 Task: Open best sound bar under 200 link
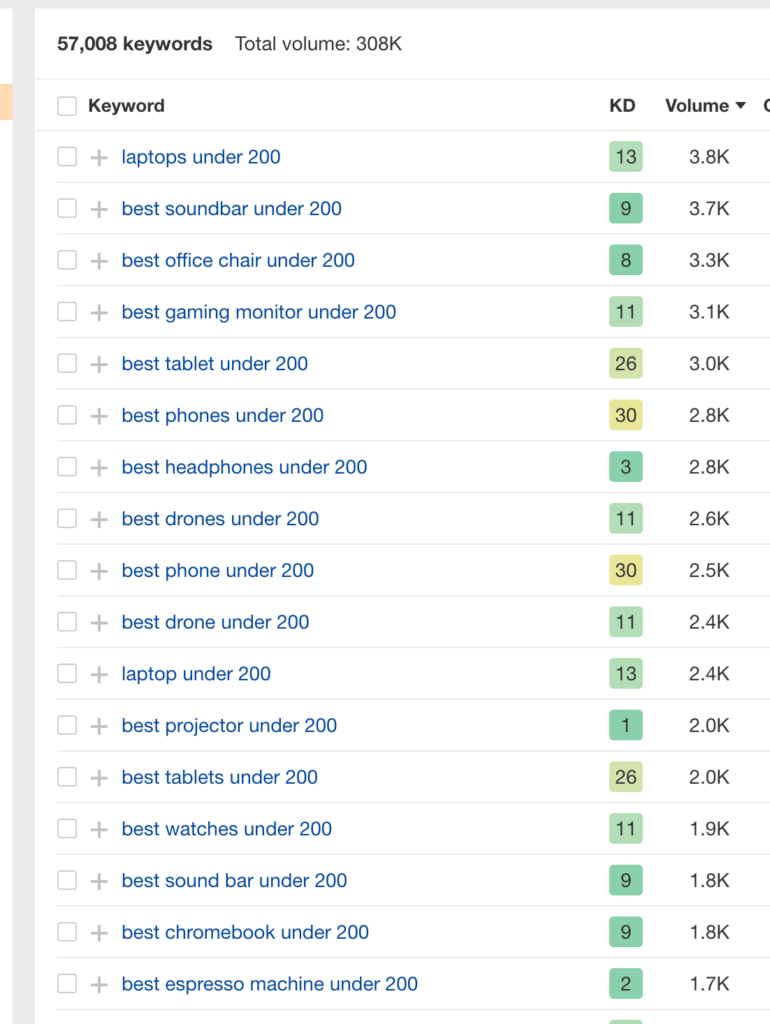click(234, 880)
